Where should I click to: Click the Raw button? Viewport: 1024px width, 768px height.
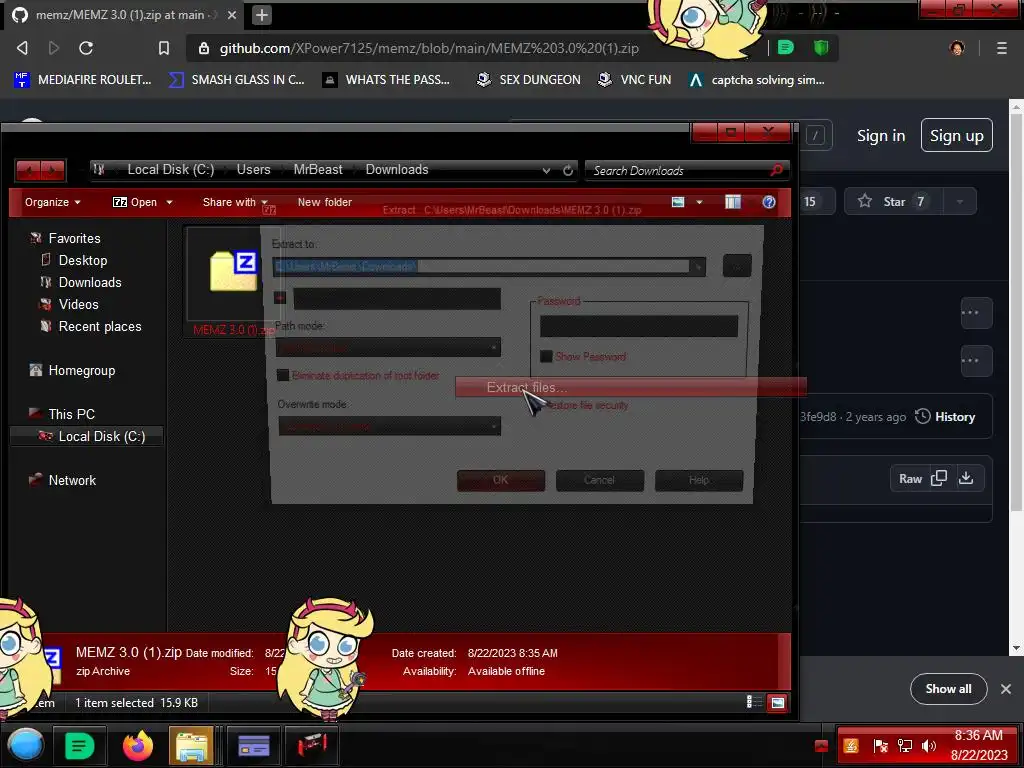pos(910,479)
